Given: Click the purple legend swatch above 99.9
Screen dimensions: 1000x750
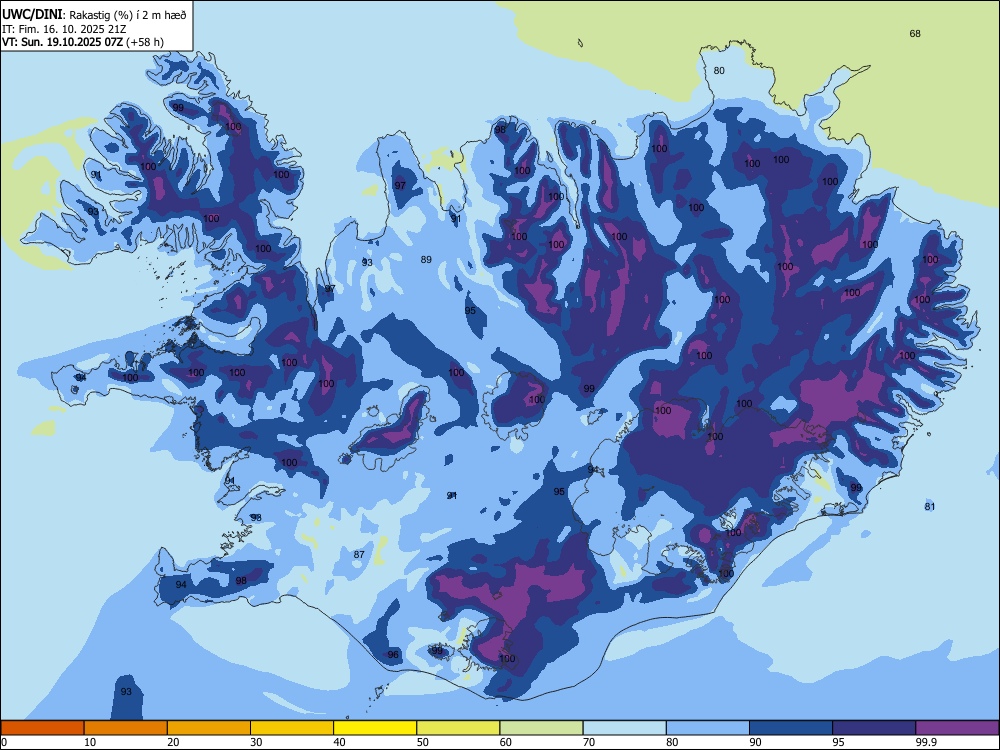Looking at the screenshot, I should point(957,728).
